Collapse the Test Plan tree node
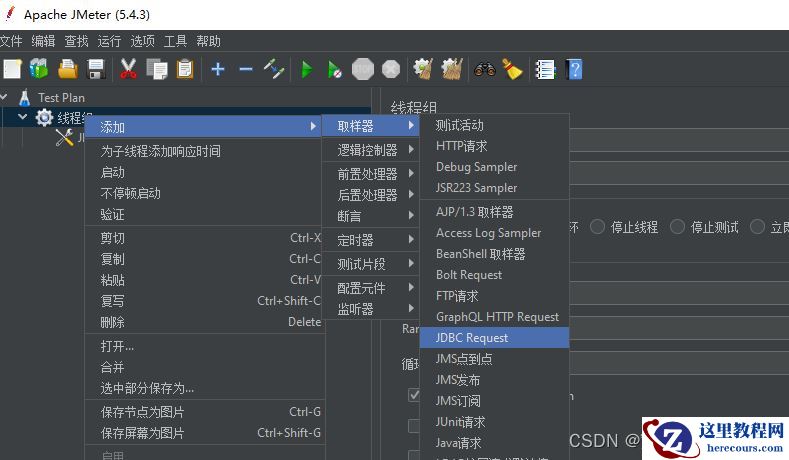 pyautogui.click(x=4, y=97)
